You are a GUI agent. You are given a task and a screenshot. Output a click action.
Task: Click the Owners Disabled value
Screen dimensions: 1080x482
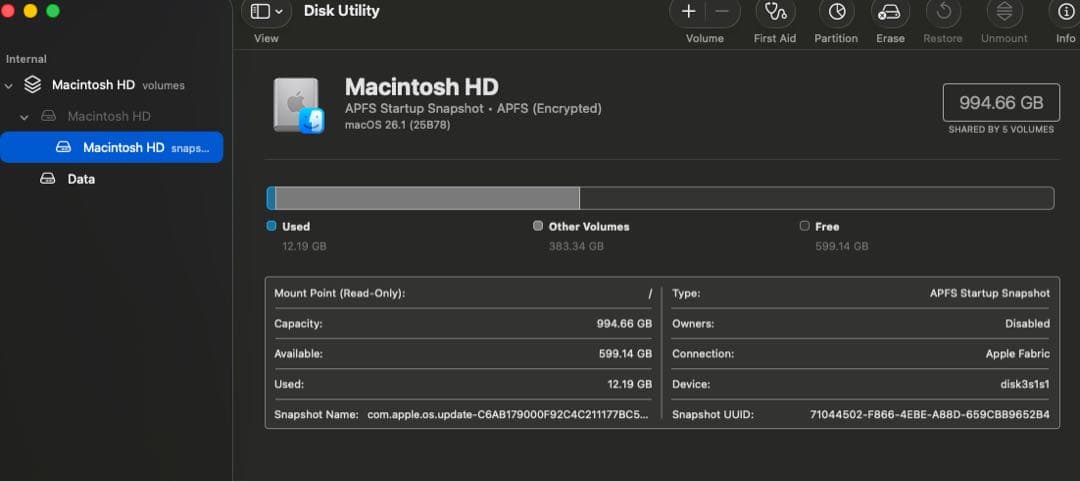1028,324
